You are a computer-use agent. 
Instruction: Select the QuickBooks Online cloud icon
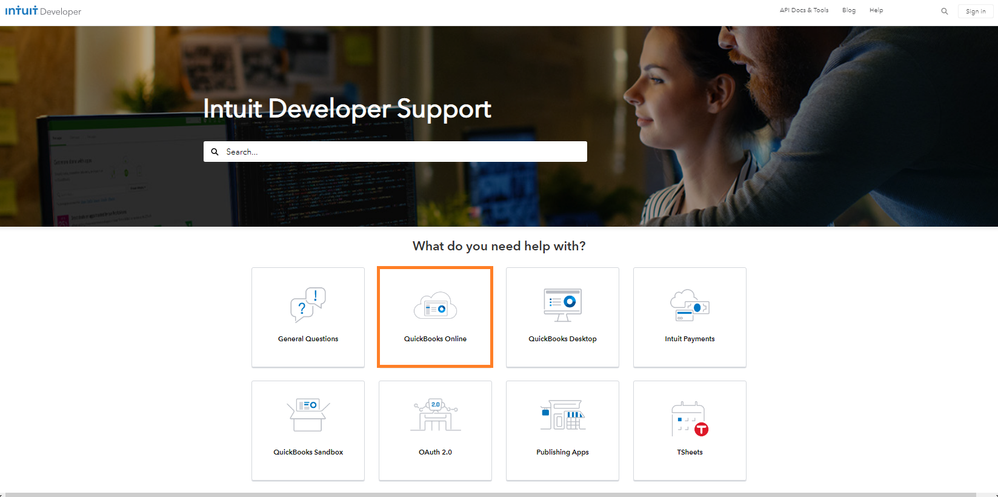click(x=435, y=305)
